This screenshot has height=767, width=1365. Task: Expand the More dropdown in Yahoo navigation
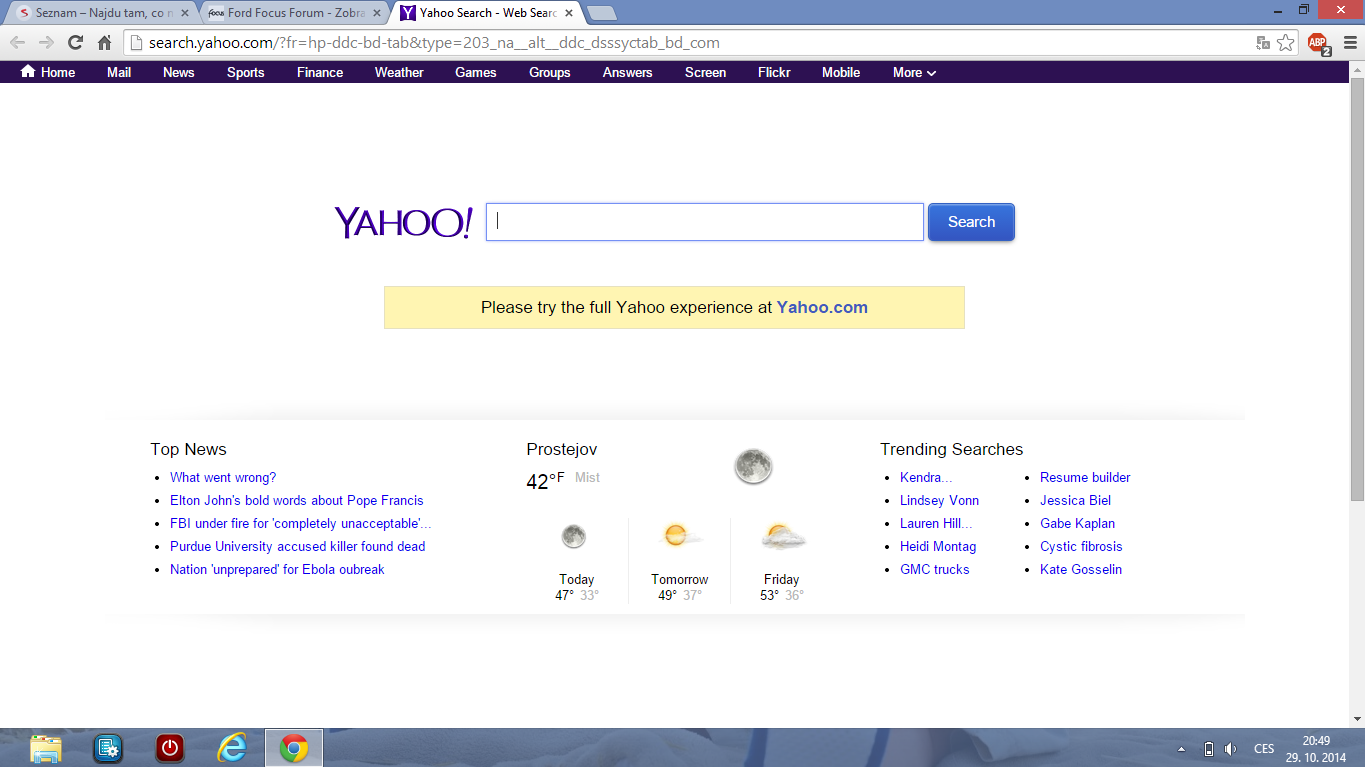[914, 72]
